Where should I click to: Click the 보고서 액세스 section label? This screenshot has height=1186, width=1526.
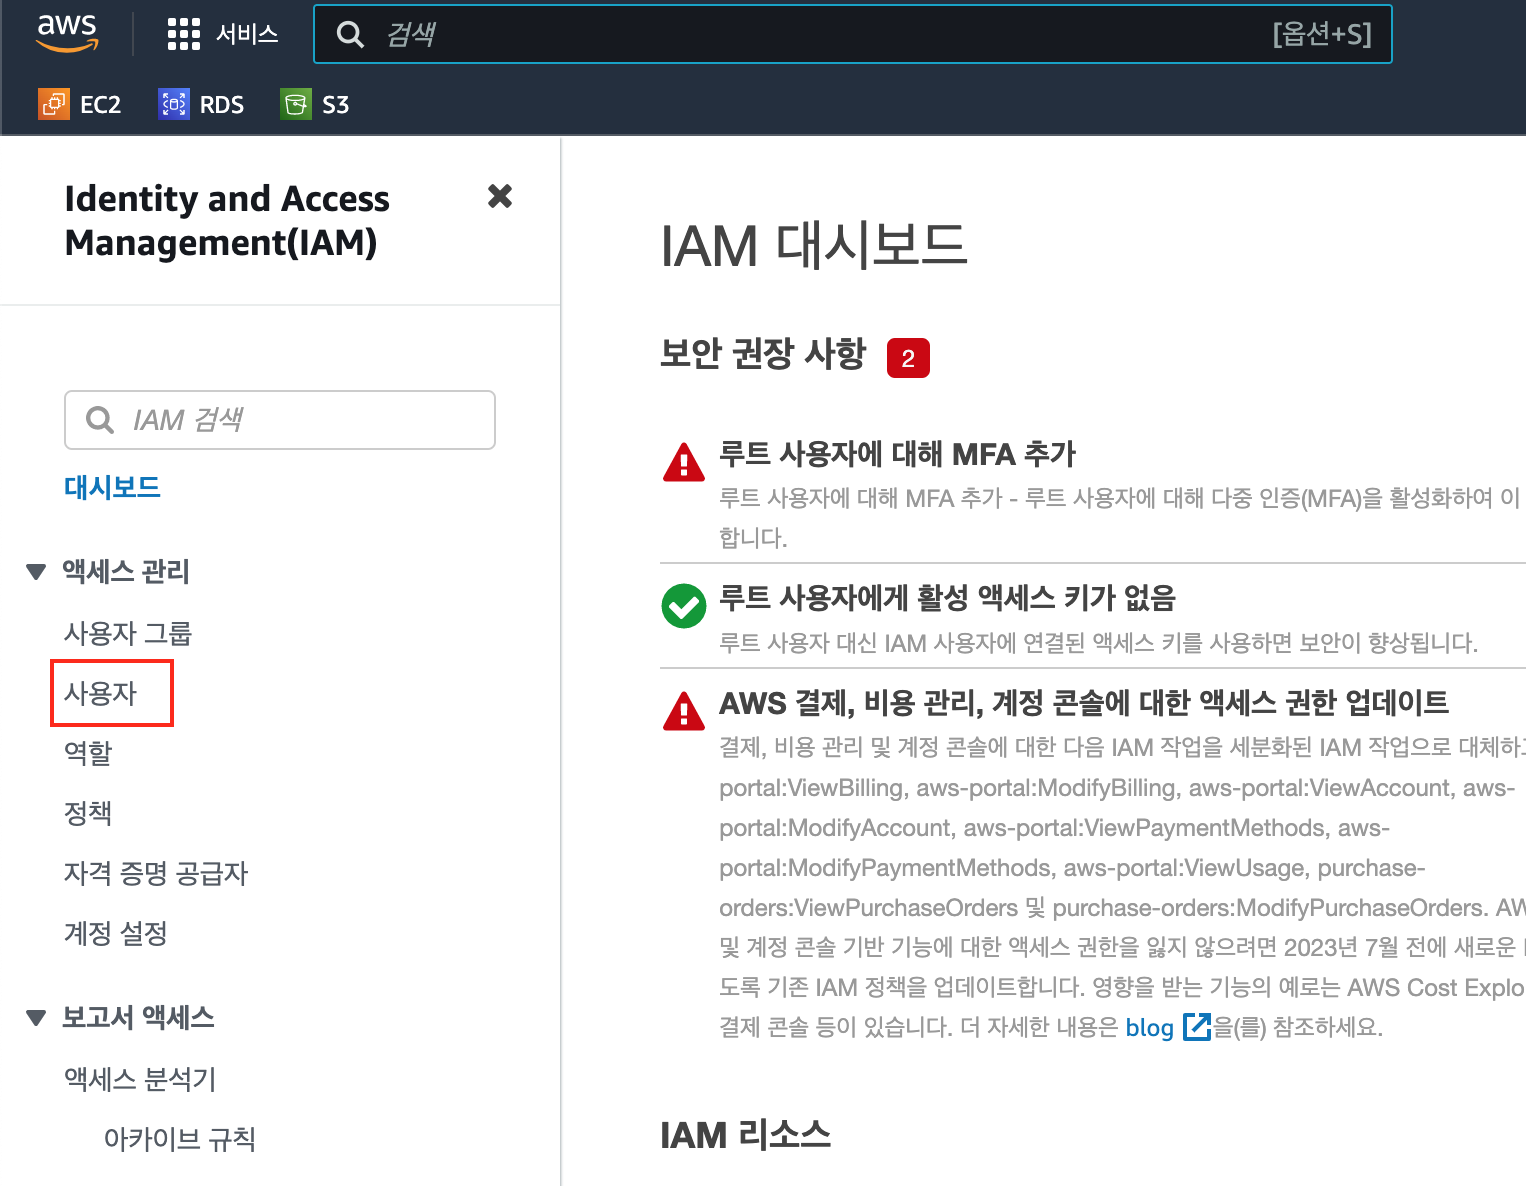tap(139, 1018)
